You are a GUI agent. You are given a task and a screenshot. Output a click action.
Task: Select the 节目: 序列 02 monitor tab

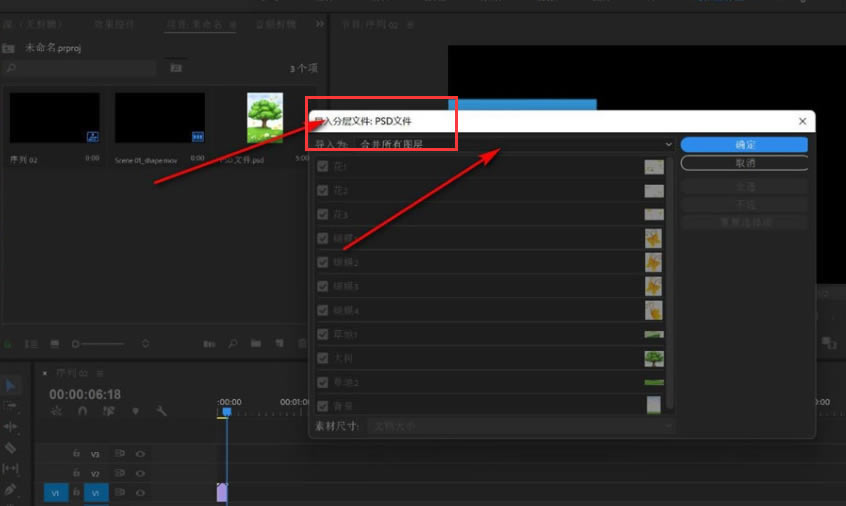pyautogui.click(x=370, y=25)
